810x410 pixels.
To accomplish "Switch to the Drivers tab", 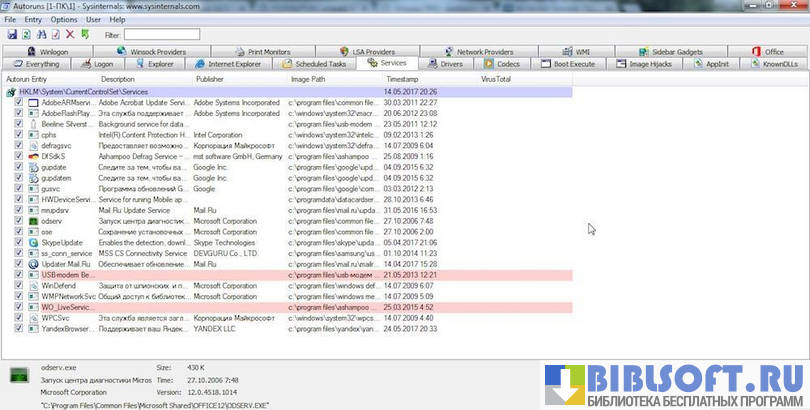I will coord(446,63).
